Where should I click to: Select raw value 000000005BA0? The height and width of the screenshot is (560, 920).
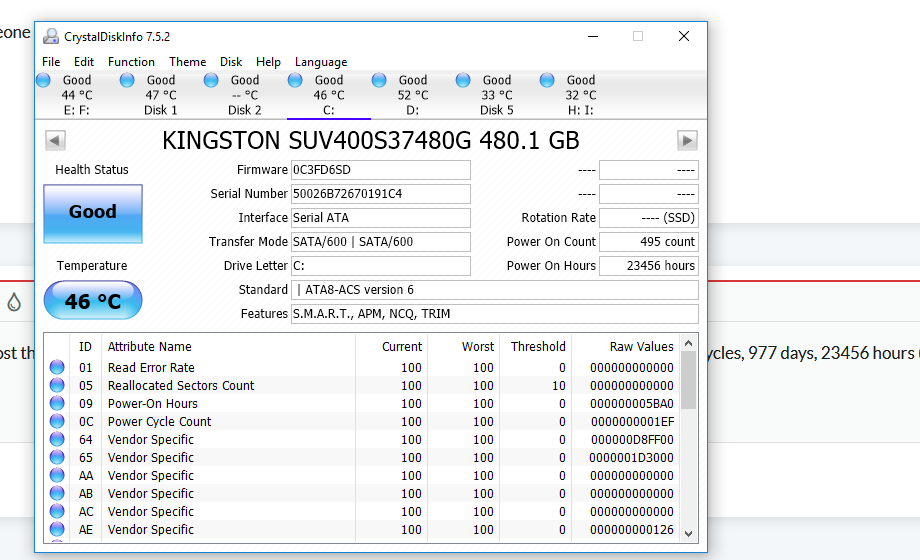pos(632,404)
